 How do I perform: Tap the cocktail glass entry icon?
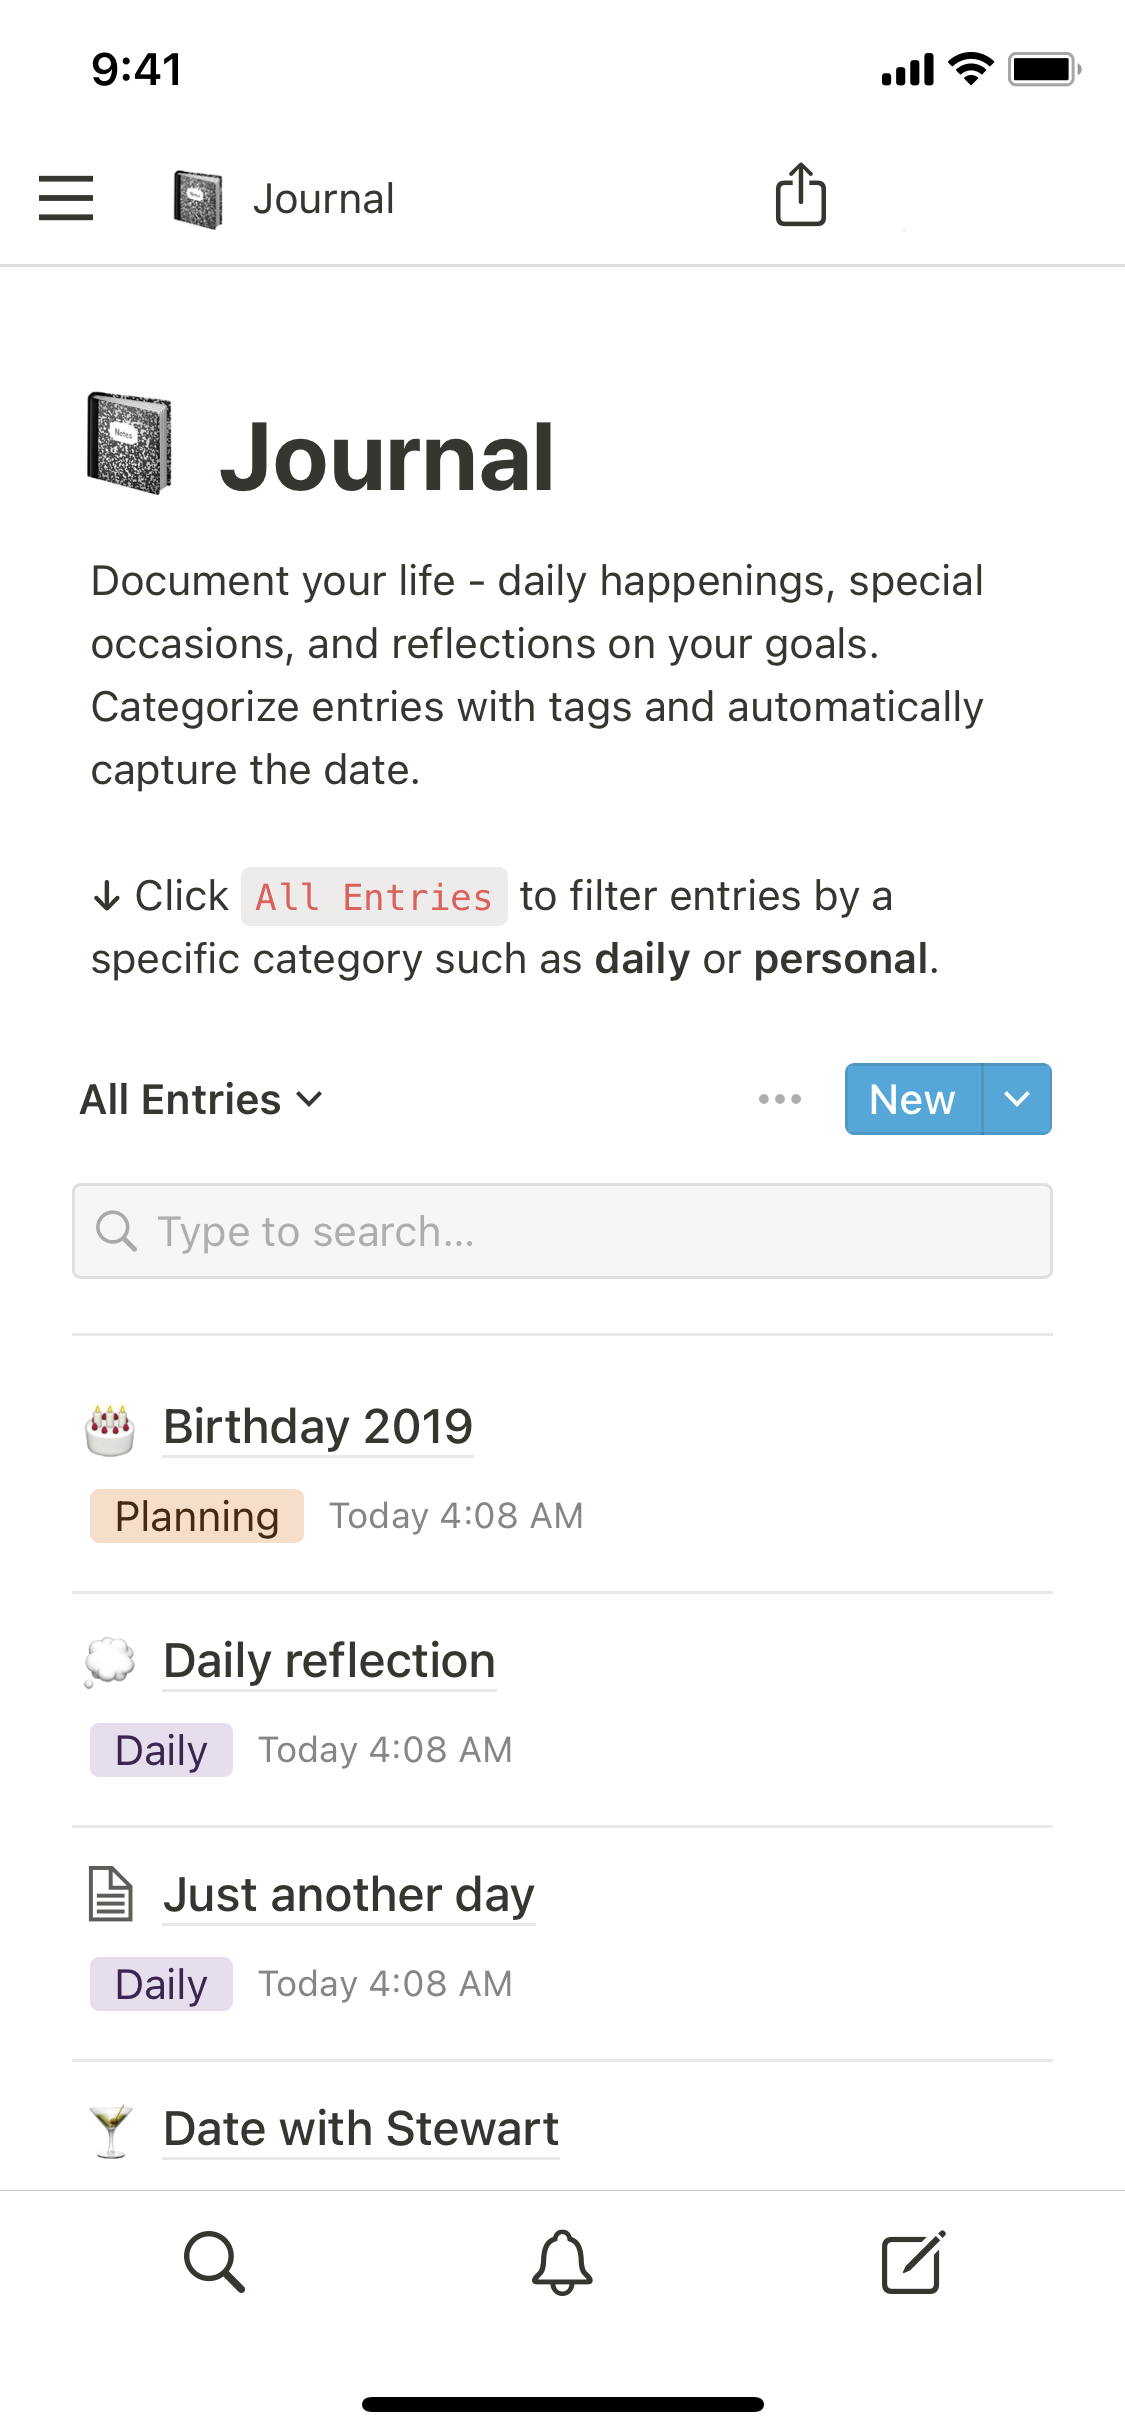tap(110, 2130)
